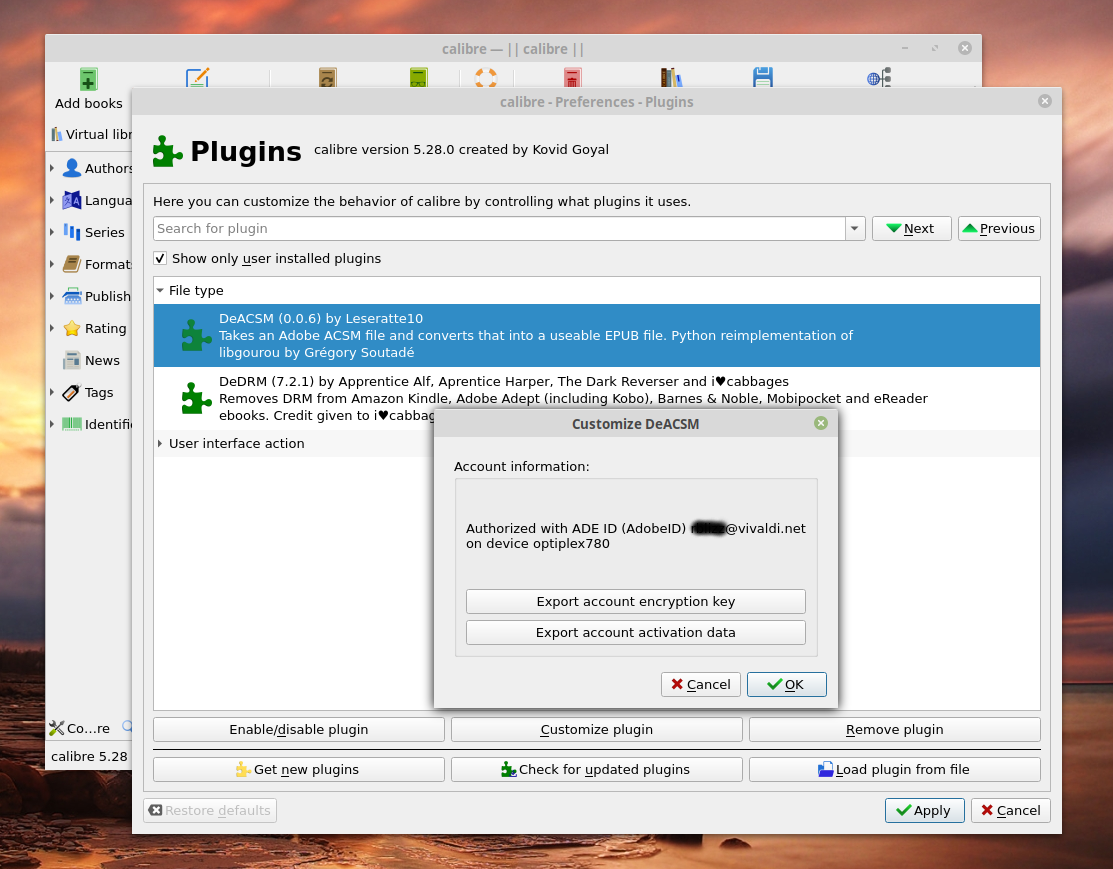Click the Publisher icon in sidebar
This screenshot has height=869, width=1113.
click(72, 296)
